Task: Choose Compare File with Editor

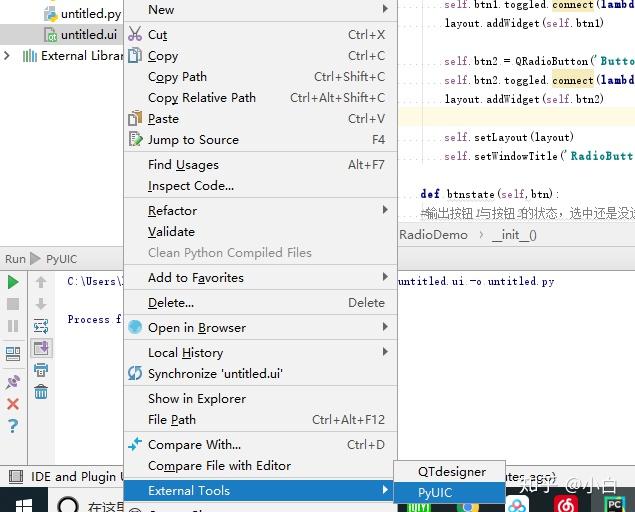Action: tap(260, 466)
